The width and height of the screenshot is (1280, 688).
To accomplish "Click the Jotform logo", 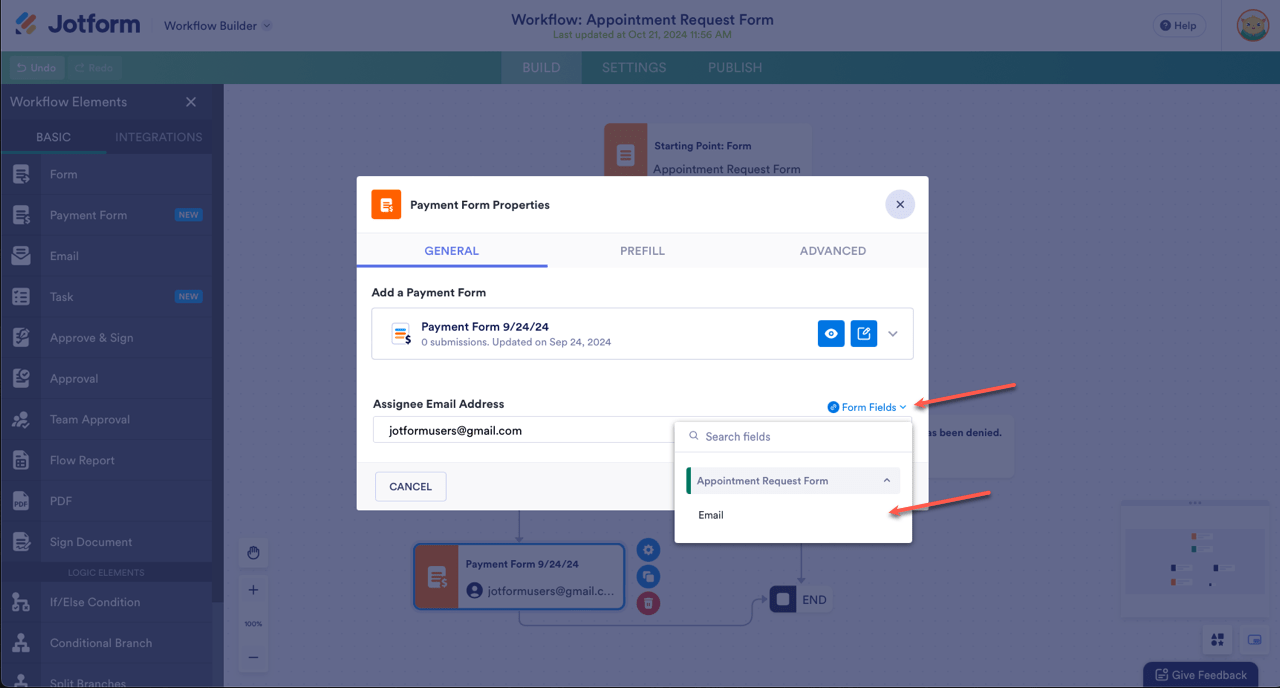I will click(78, 24).
